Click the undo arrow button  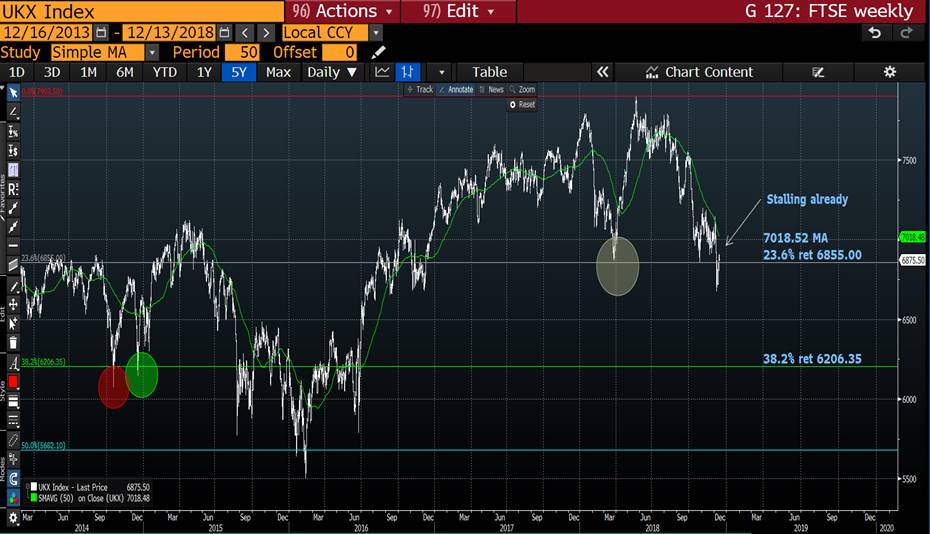click(875, 33)
